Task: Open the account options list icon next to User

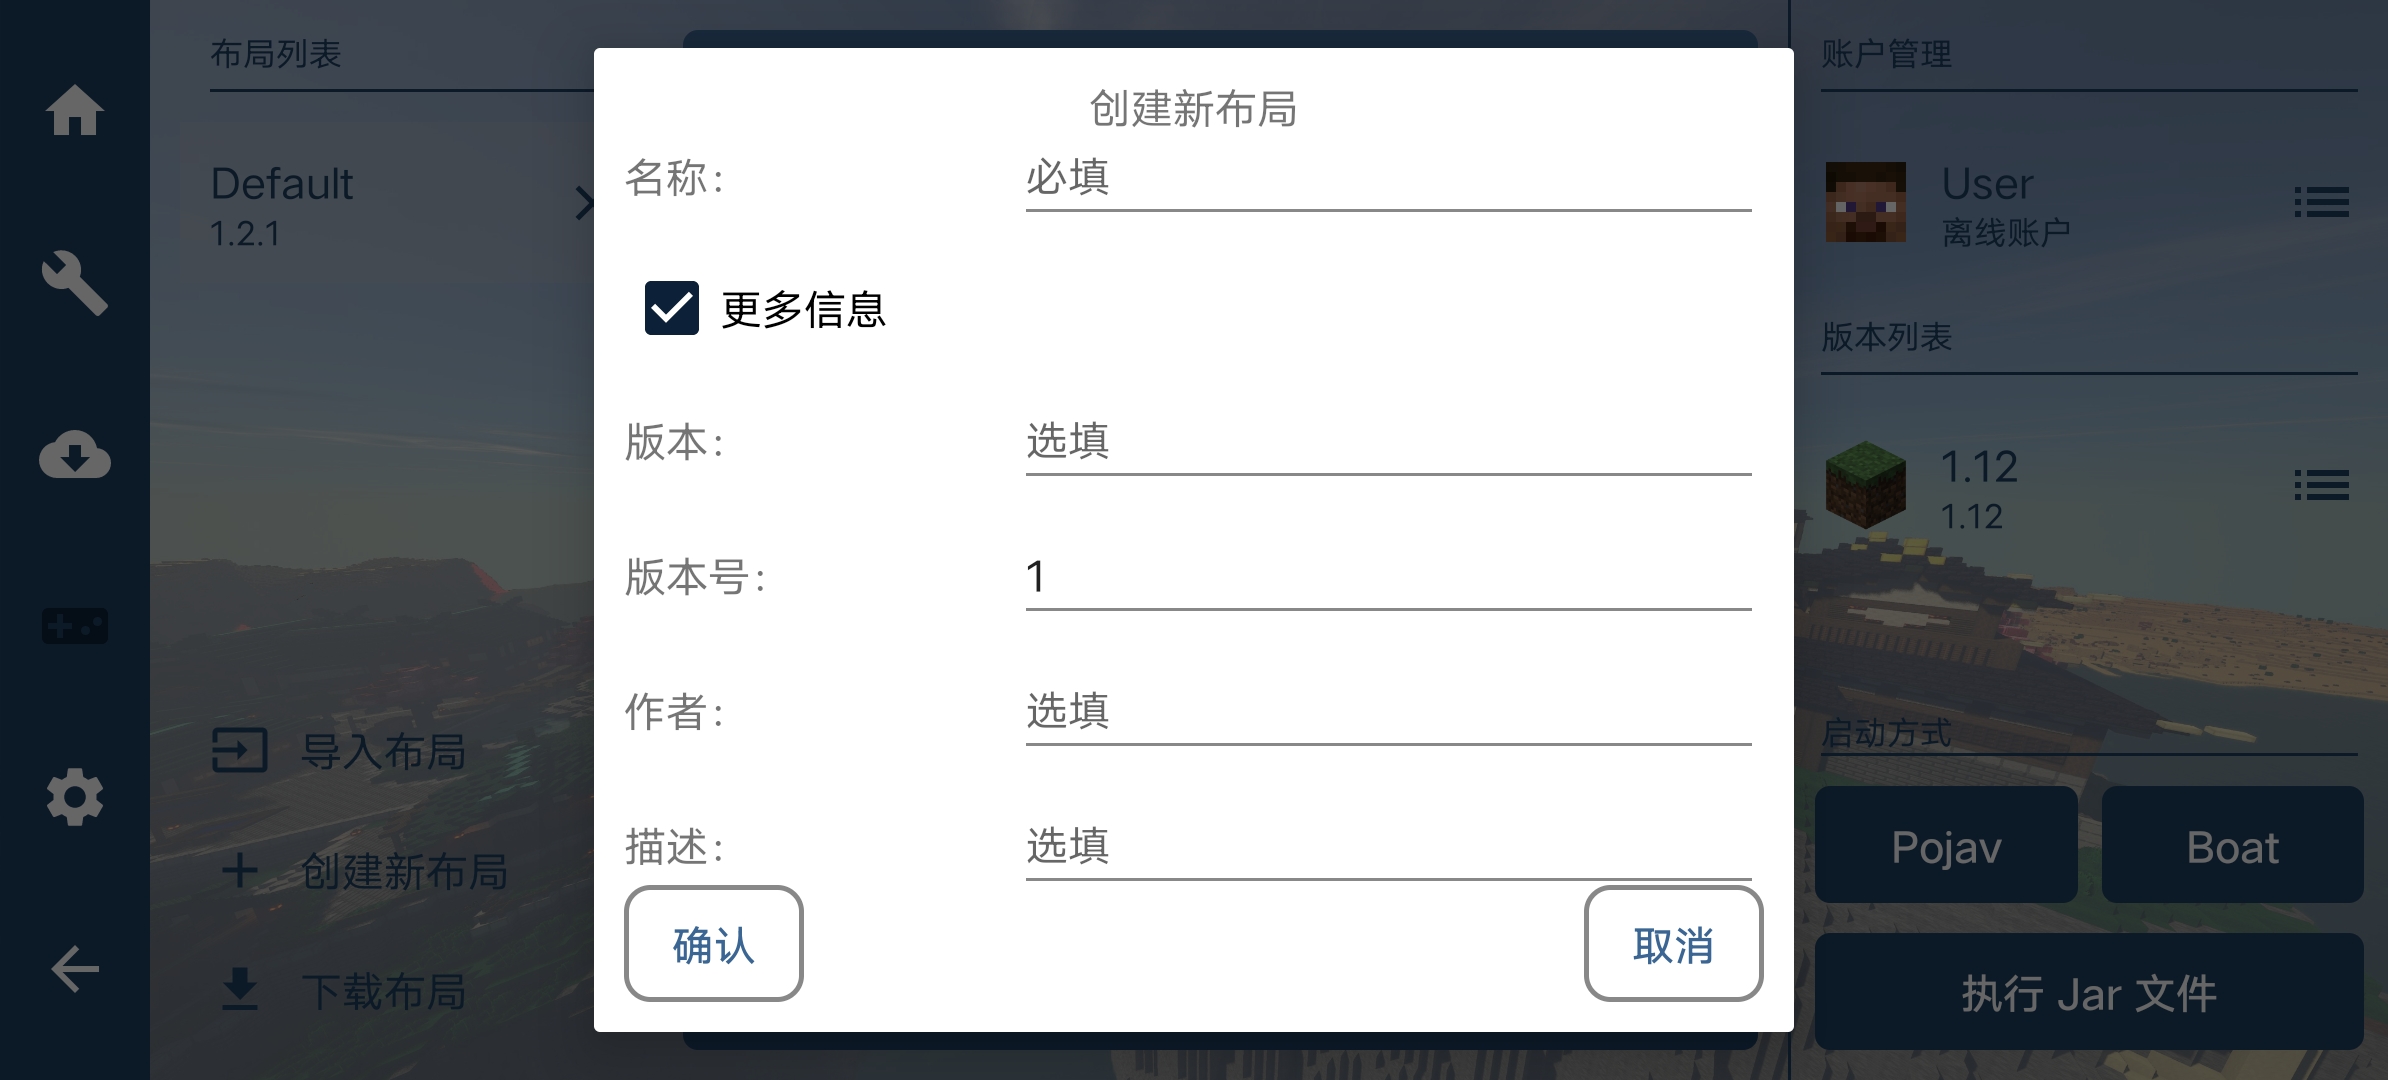Action: pos(2320,202)
